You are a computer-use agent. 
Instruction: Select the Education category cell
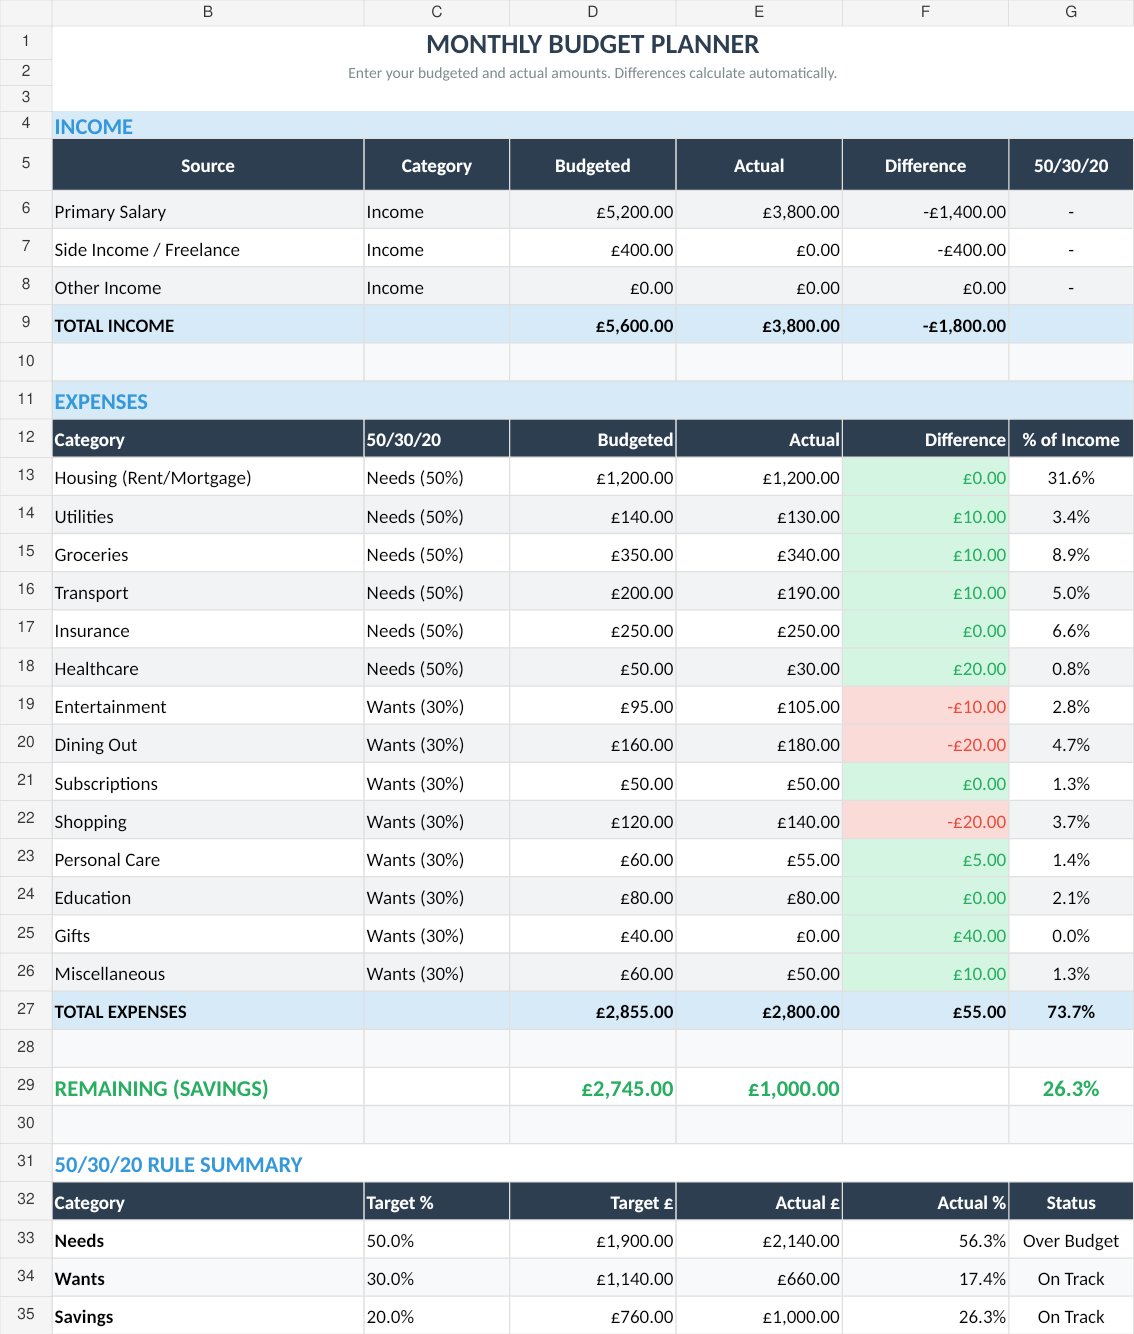click(207, 897)
